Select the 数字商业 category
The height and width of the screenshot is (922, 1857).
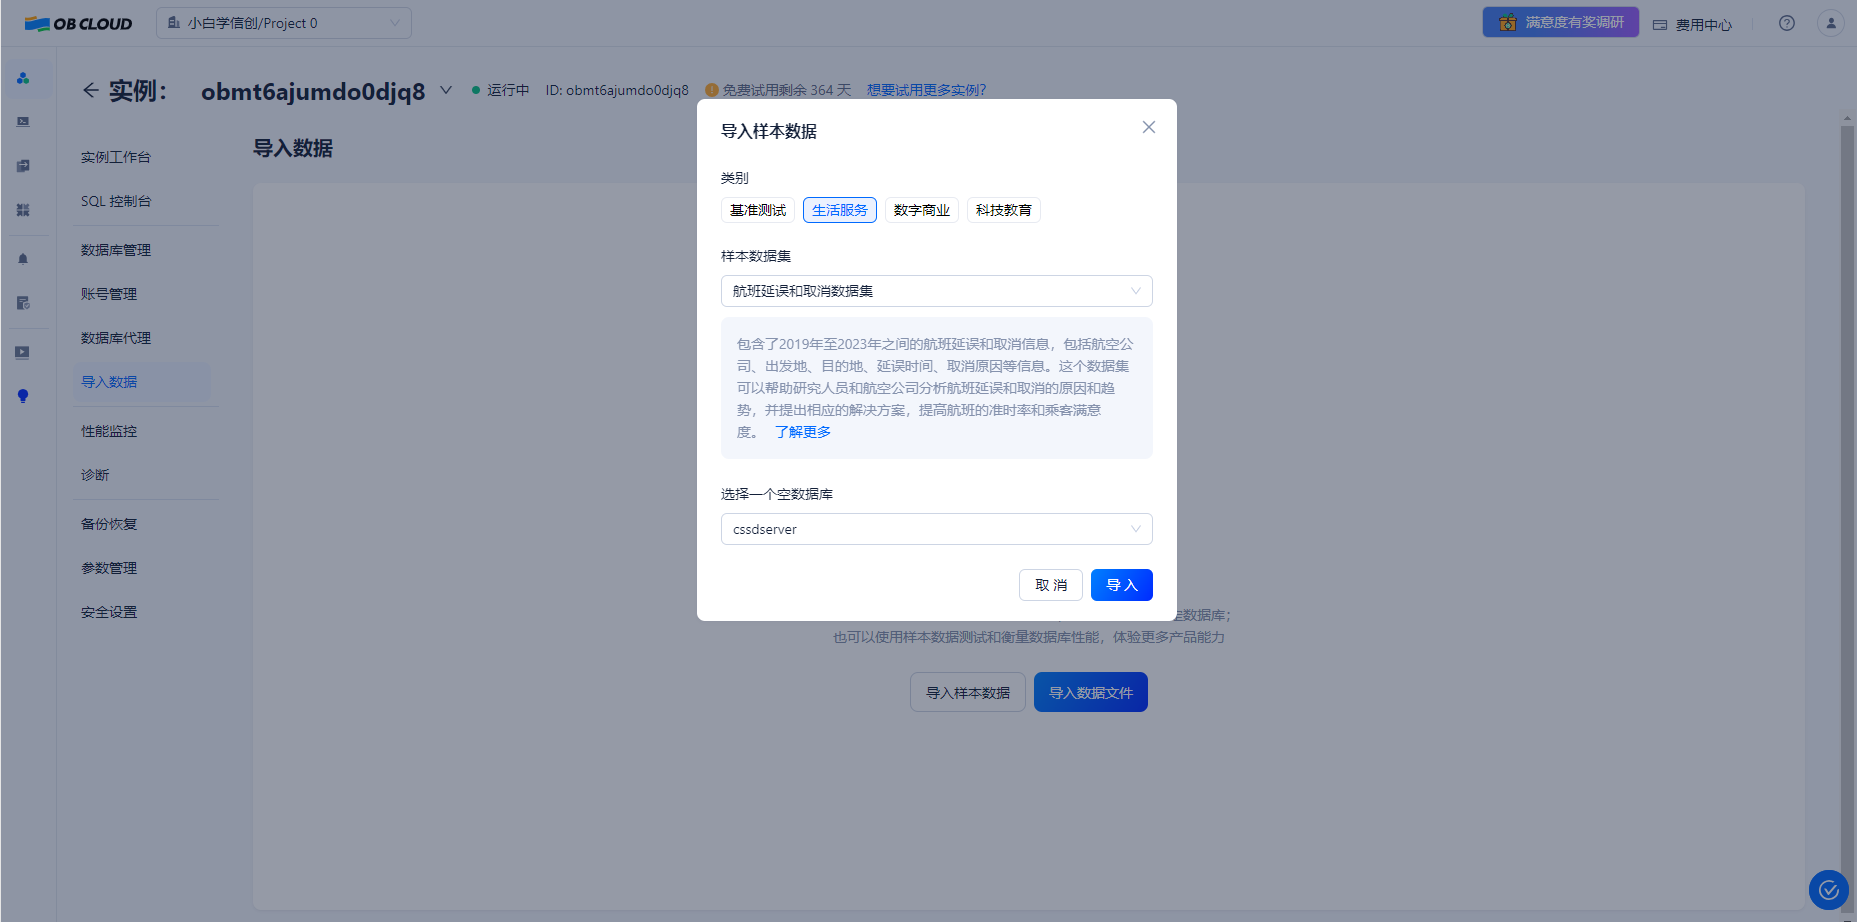coord(922,210)
